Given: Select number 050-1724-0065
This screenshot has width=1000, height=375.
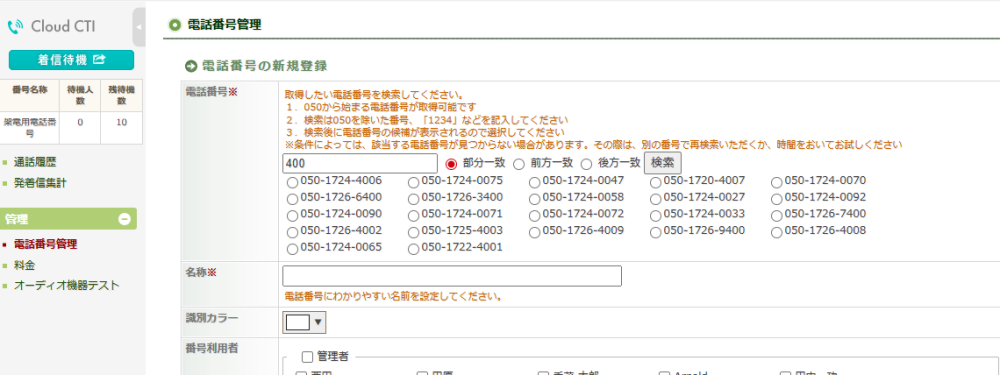Looking at the screenshot, I should click(292, 249).
